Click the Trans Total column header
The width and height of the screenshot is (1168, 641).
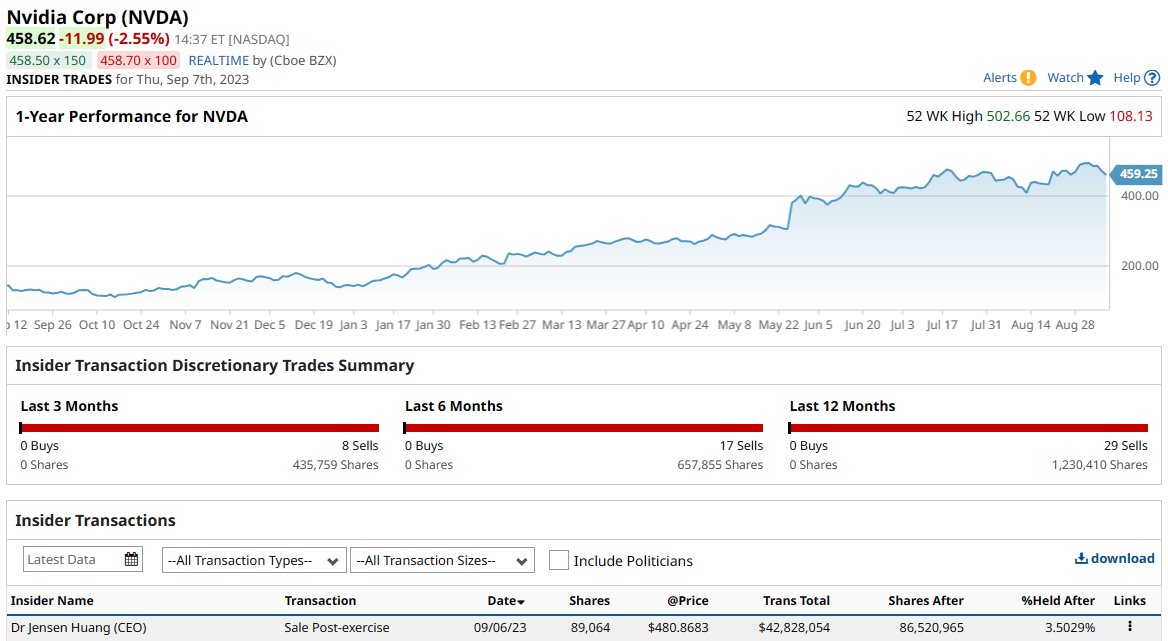796,601
